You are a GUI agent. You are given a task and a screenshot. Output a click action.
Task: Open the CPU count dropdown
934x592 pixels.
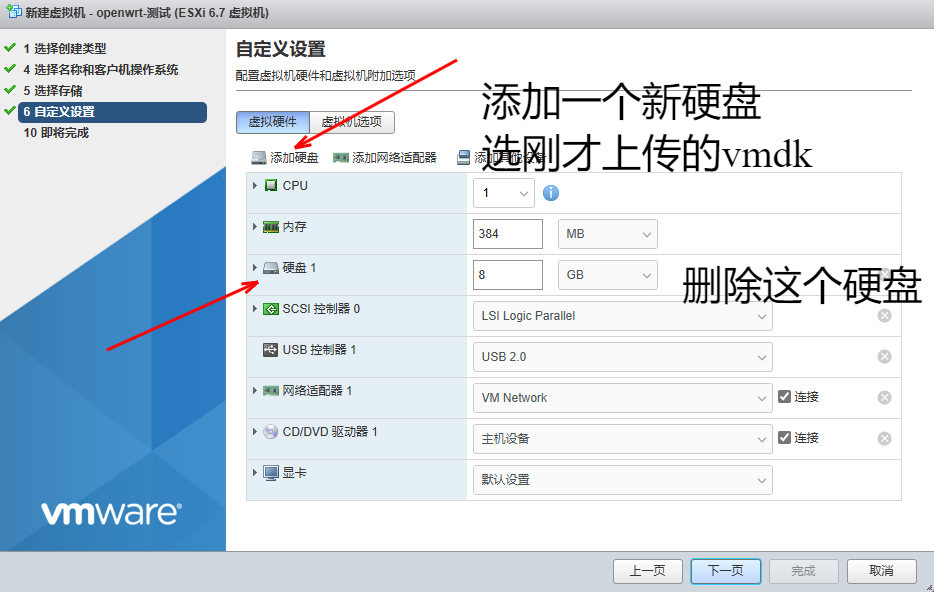pos(504,193)
